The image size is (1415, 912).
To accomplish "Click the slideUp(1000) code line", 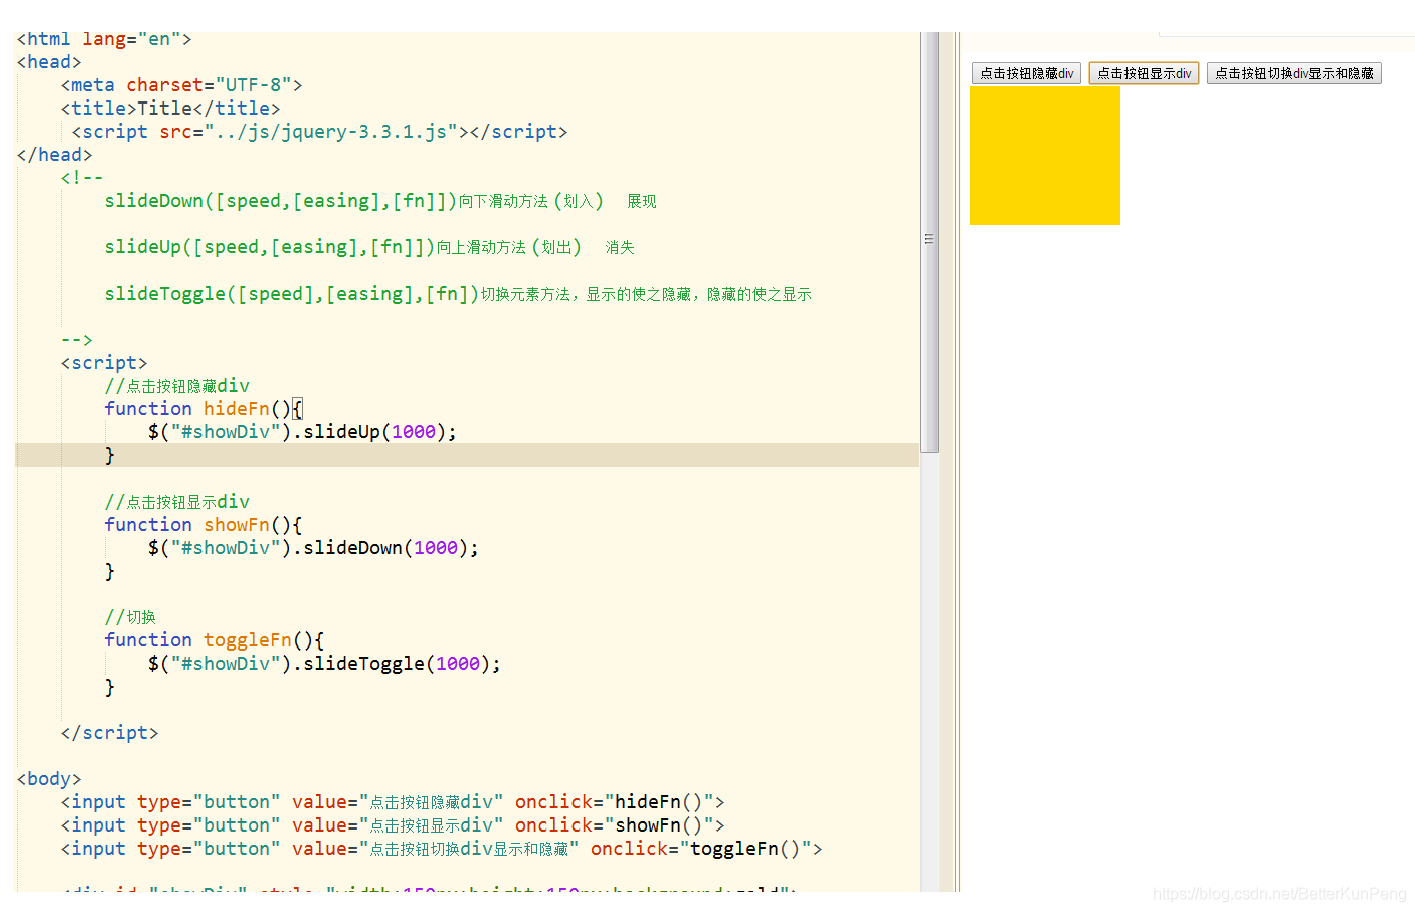I will (x=302, y=432).
